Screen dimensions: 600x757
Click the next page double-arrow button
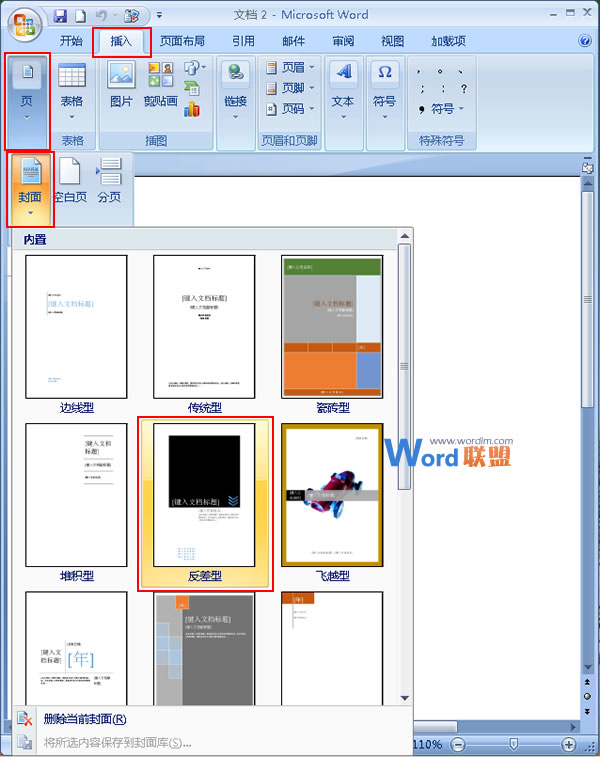click(587, 712)
